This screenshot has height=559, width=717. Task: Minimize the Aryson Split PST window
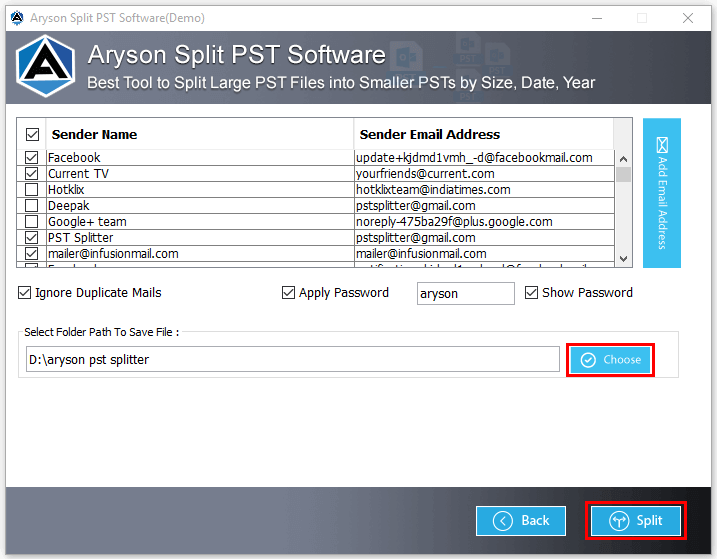point(597,18)
